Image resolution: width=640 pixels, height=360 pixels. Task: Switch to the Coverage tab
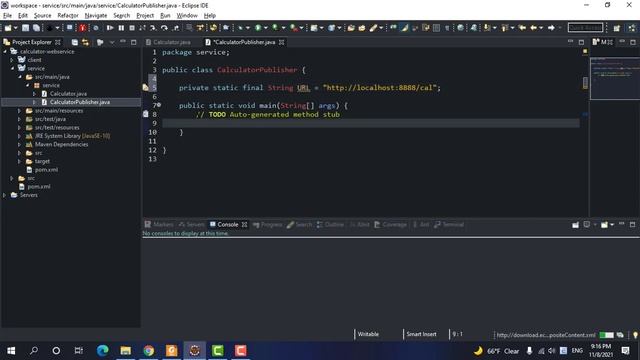point(391,224)
